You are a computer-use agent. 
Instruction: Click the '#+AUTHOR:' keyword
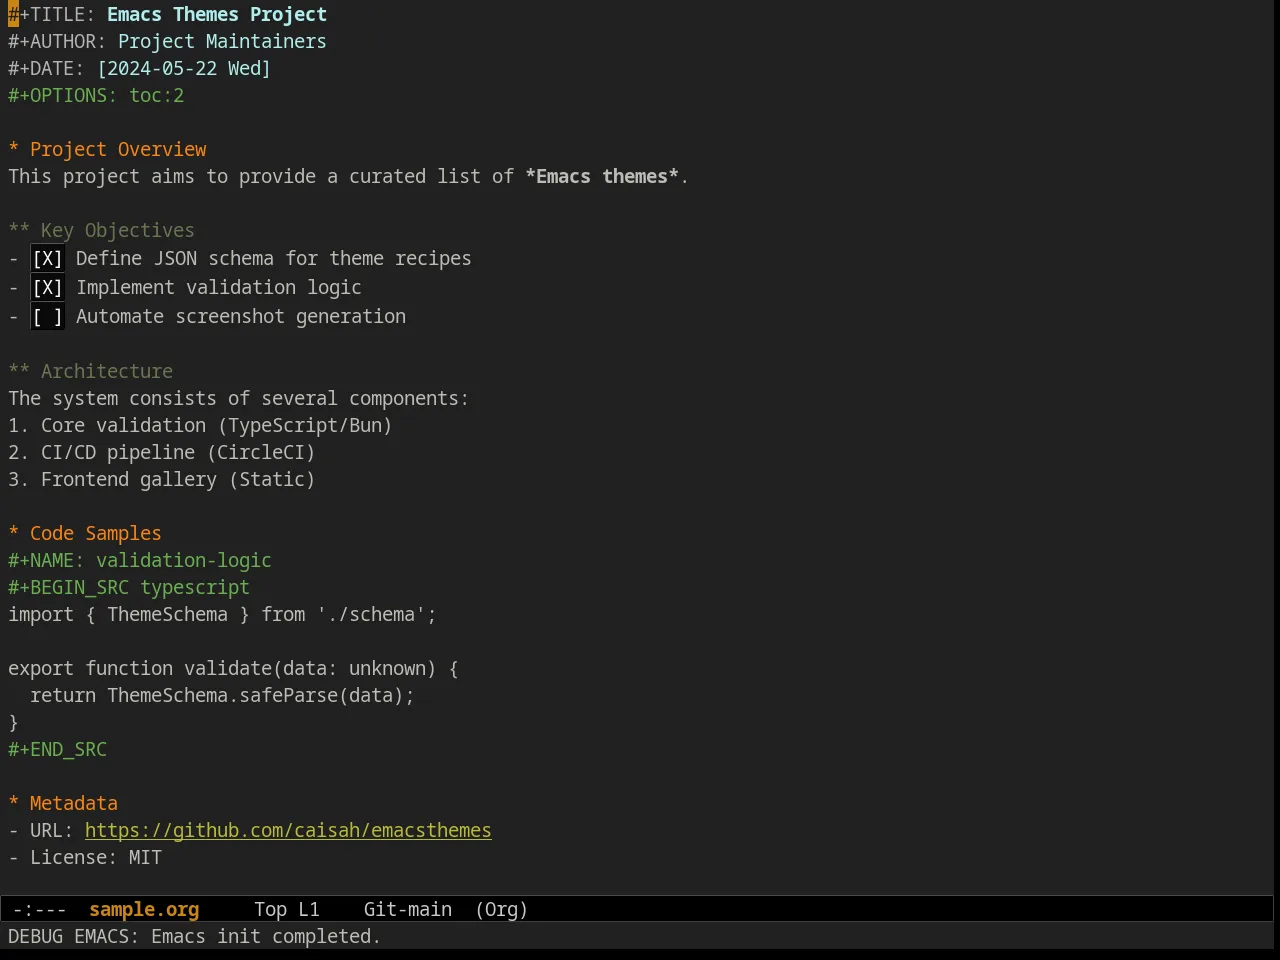click(x=57, y=41)
